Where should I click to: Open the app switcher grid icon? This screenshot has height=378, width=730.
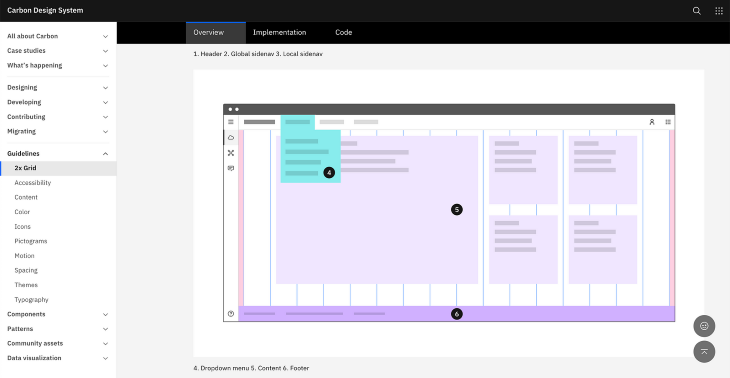coord(719,11)
